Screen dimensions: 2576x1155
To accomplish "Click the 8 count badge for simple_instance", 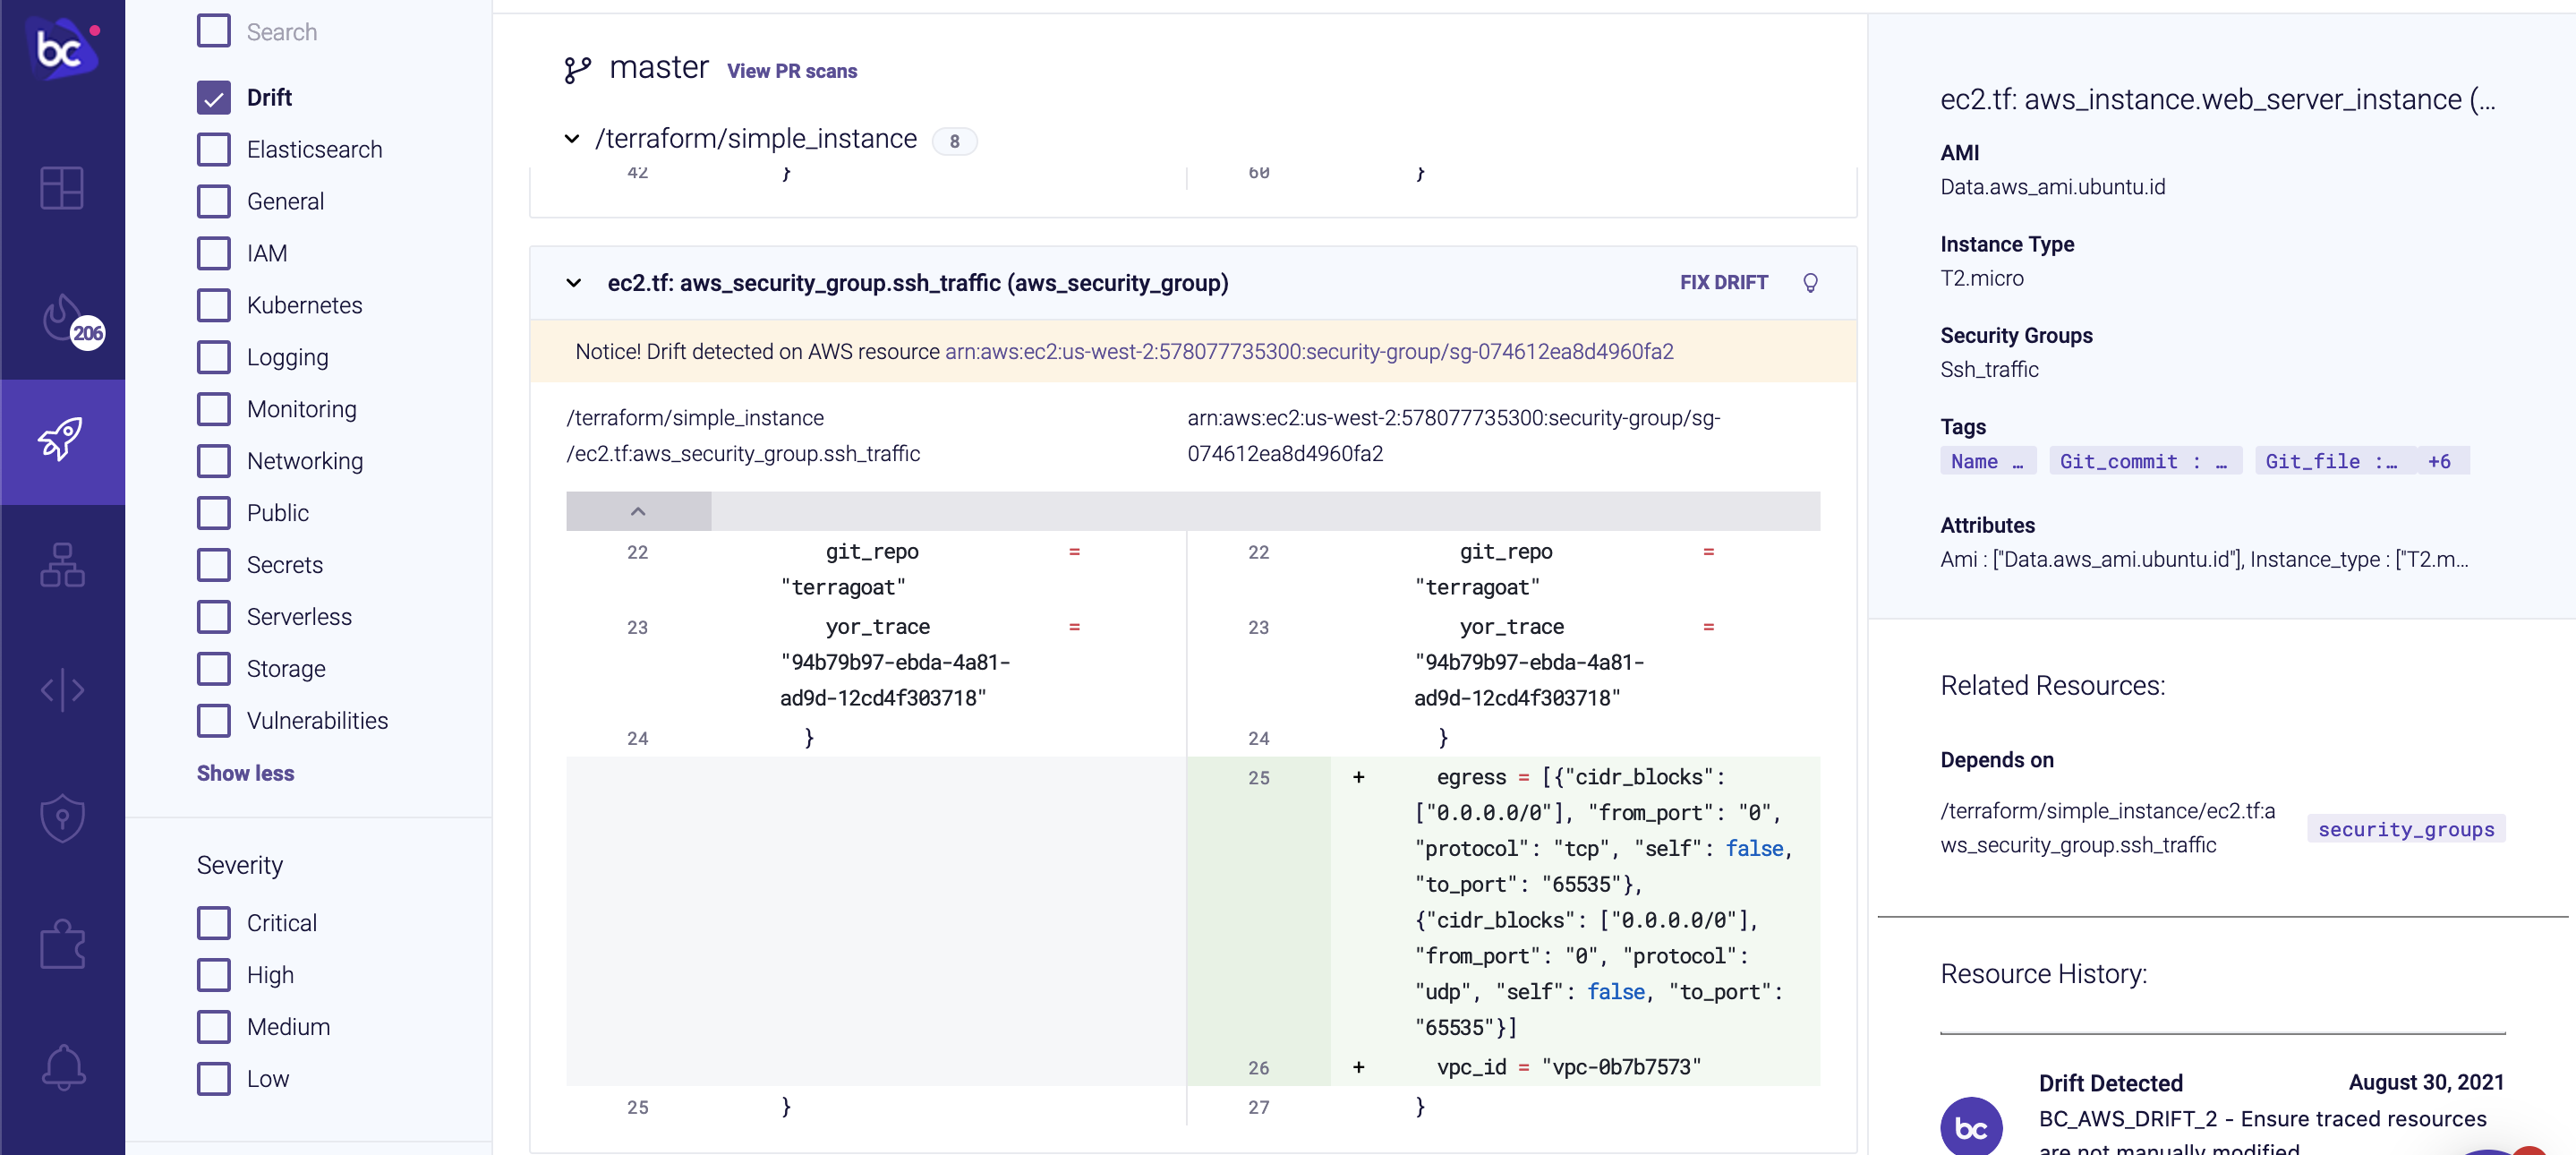I will pyautogui.click(x=955, y=142).
